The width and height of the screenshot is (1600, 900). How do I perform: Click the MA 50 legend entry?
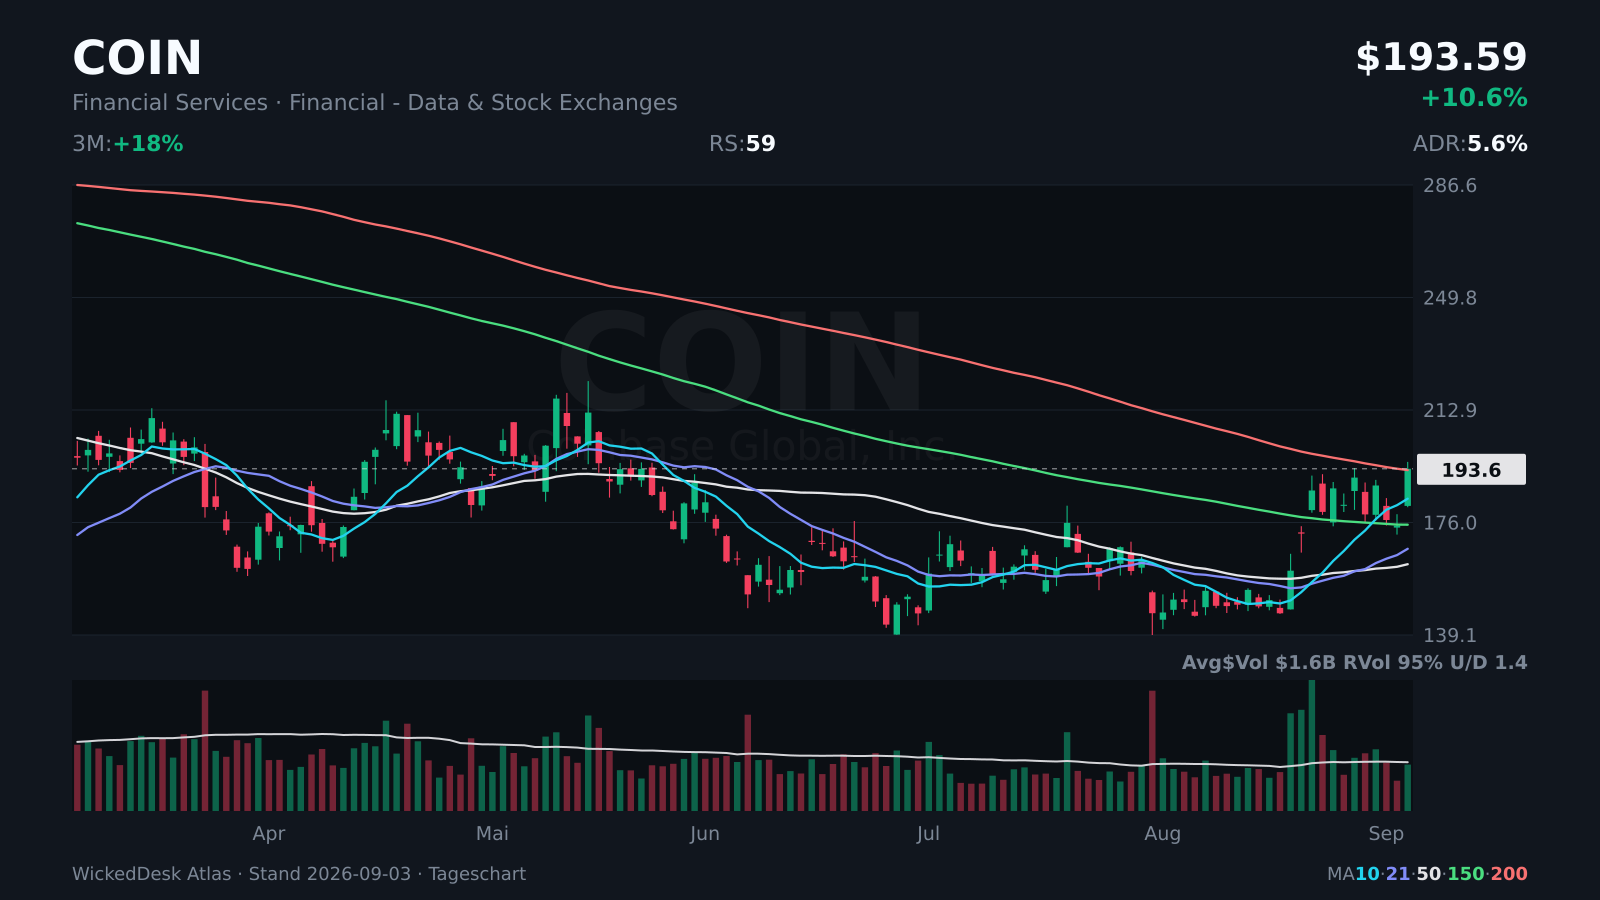tap(1429, 874)
